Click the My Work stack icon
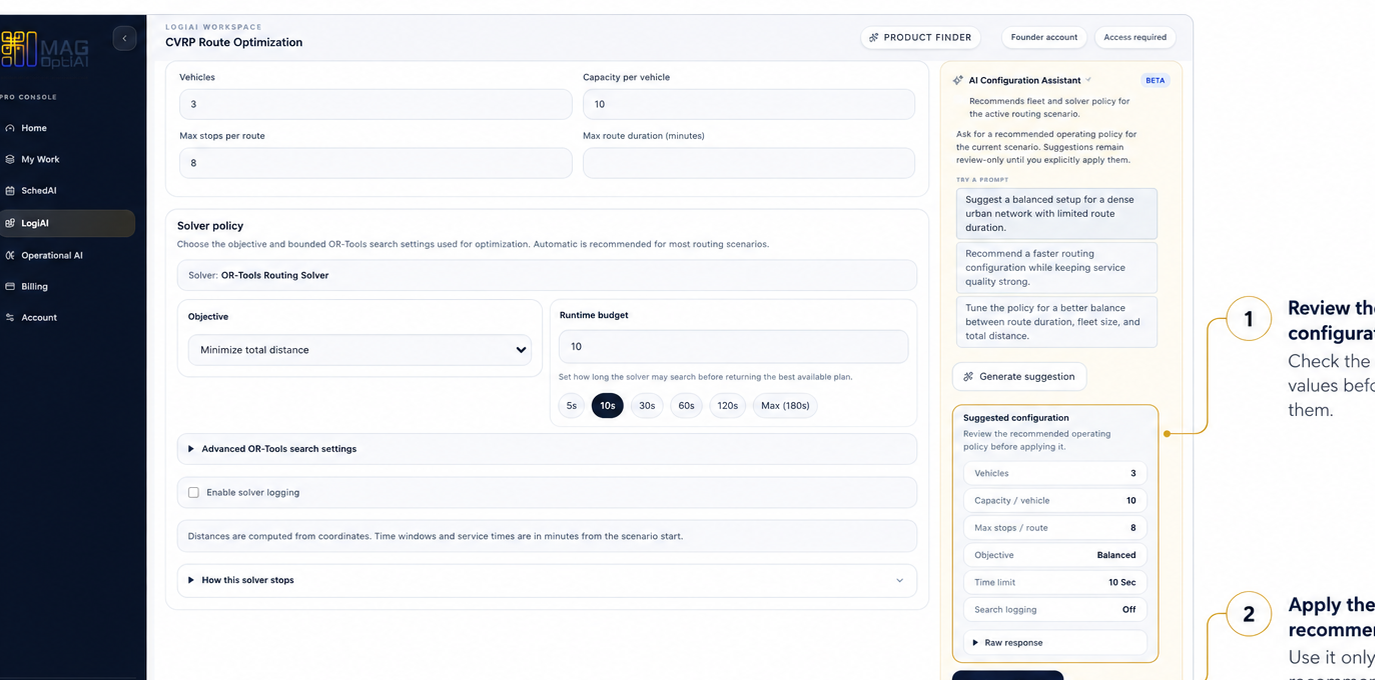Viewport: 1375px width, 680px height. pos(10,159)
